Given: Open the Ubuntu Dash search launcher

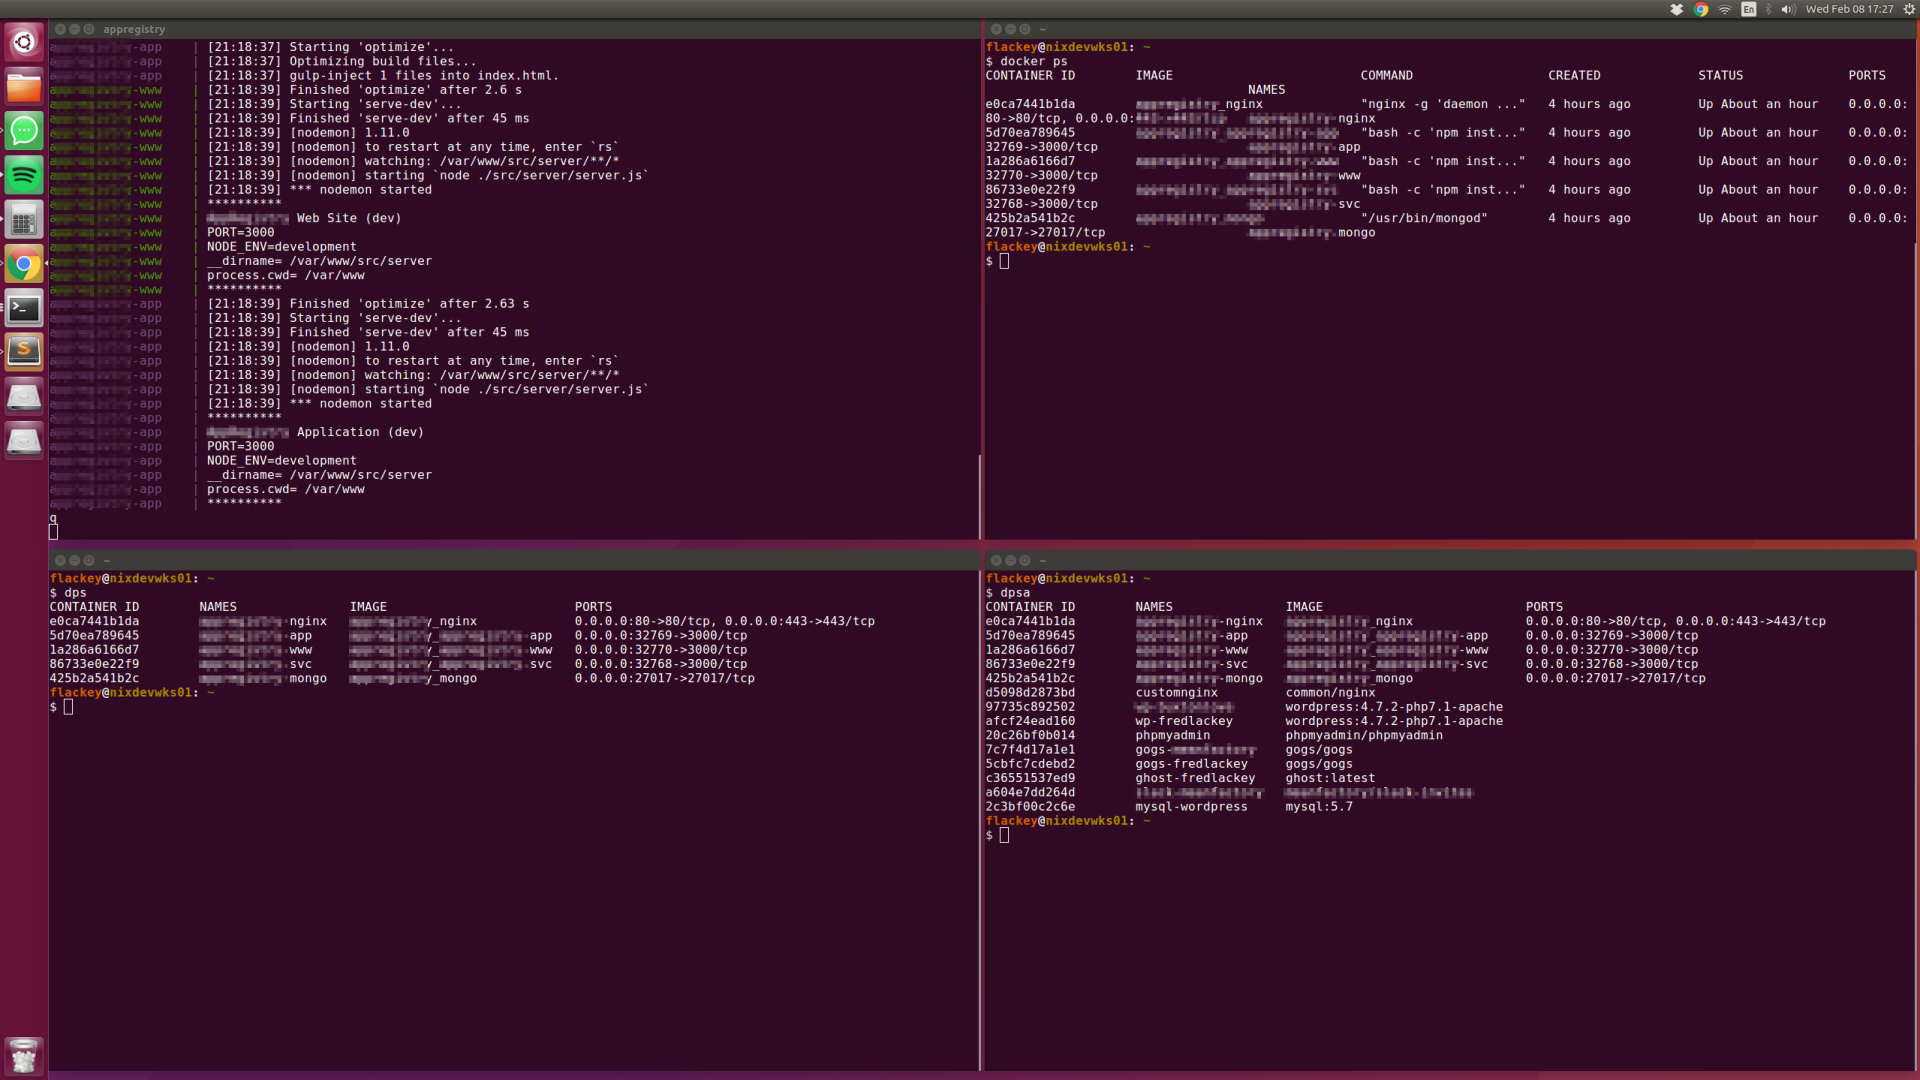Looking at the screenshot, I should 24,42.
